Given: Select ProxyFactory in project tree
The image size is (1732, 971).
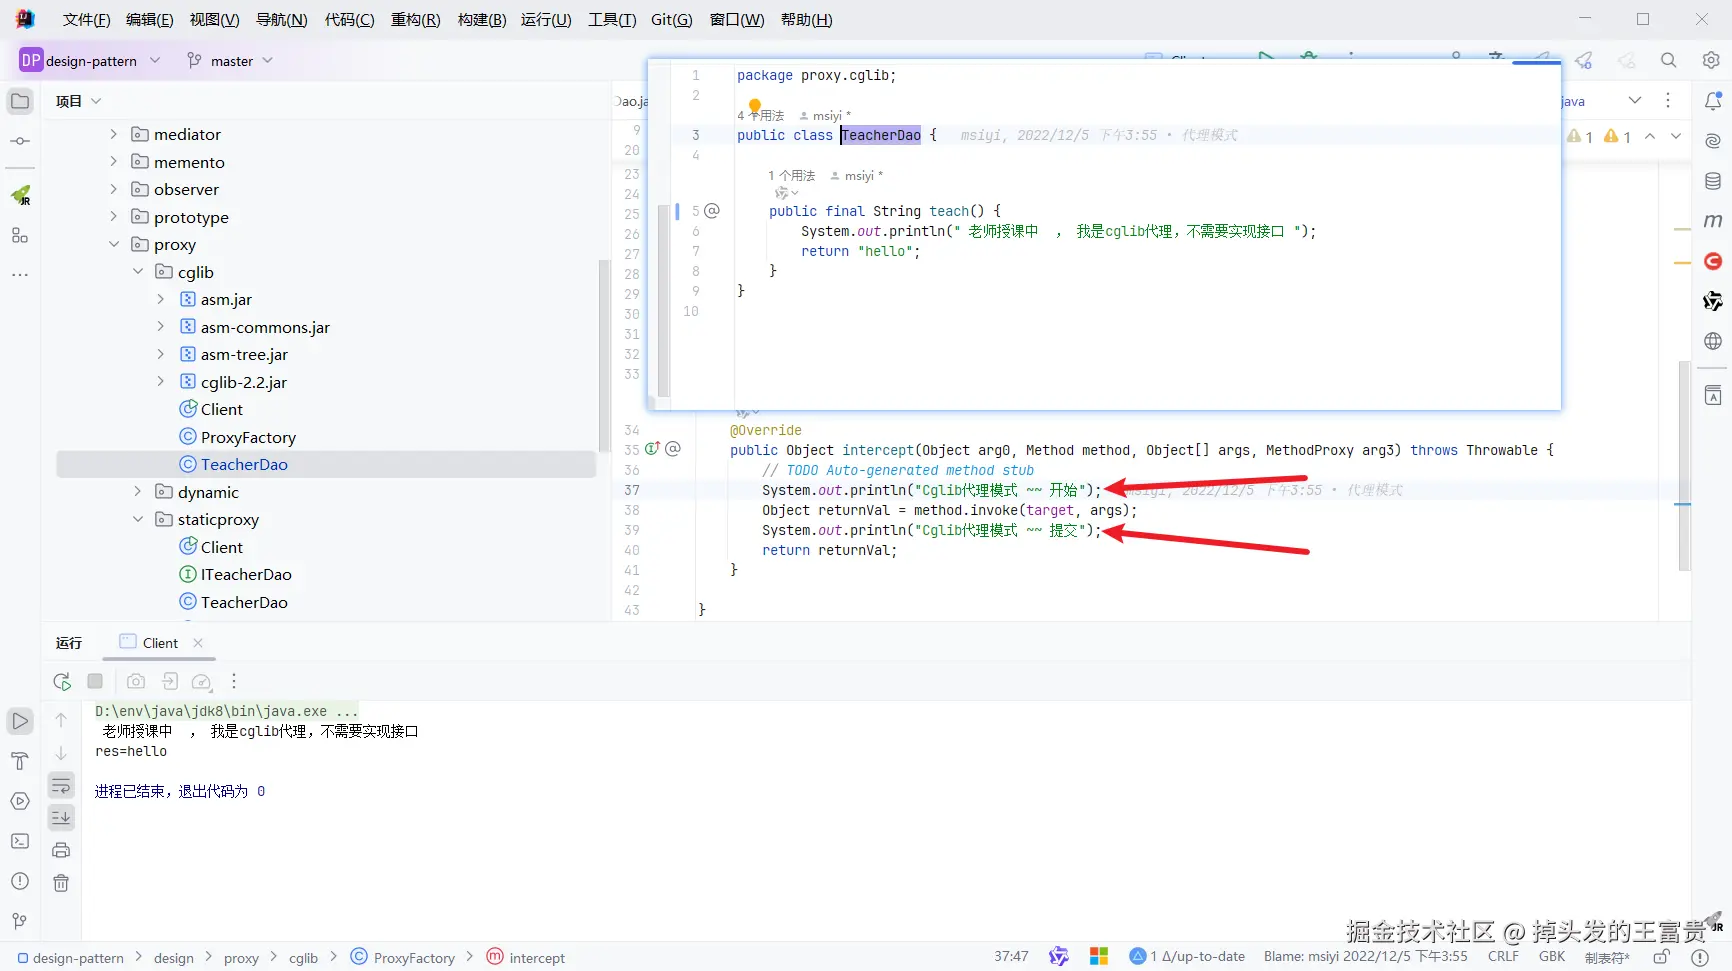Looking at the screenshot, I should pos(248,437).
